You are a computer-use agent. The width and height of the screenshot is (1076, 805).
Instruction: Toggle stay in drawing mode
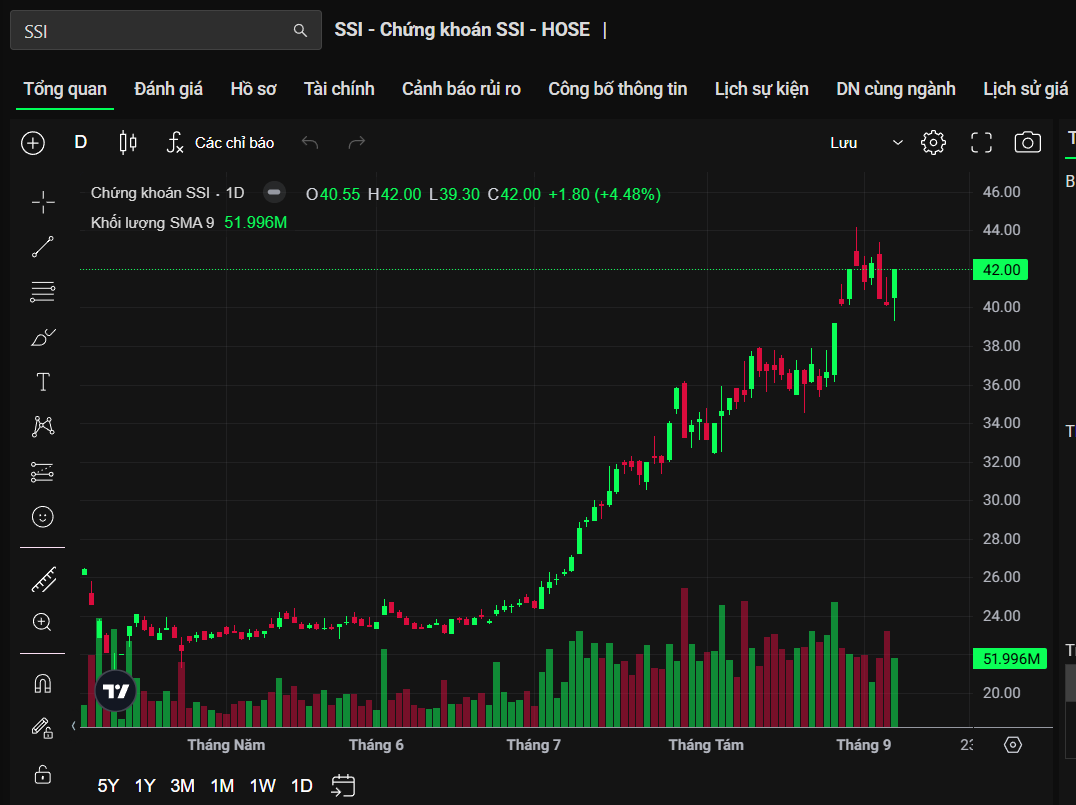(43, 728)
